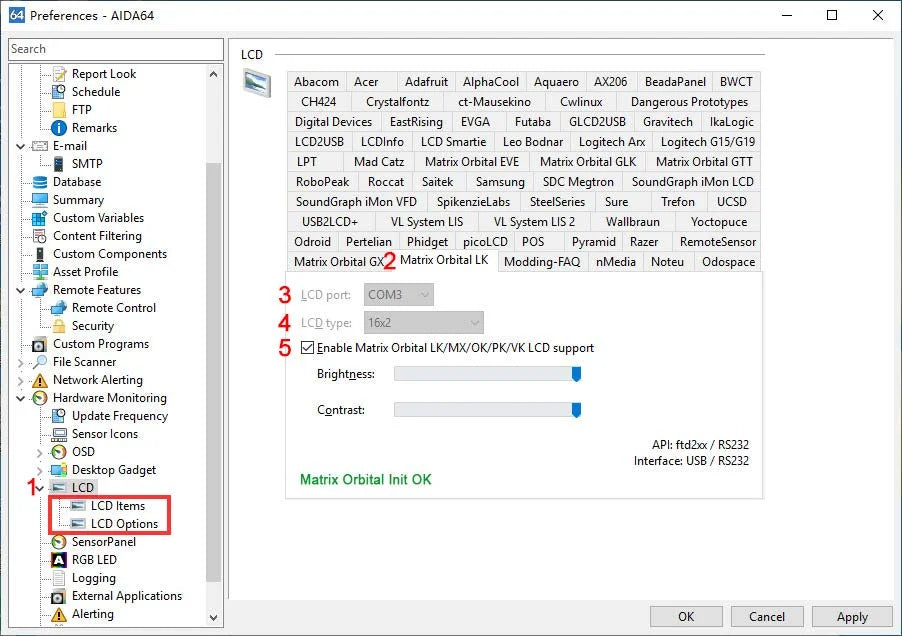
Task: Click the Cancel button
Action: coord(767,616)
